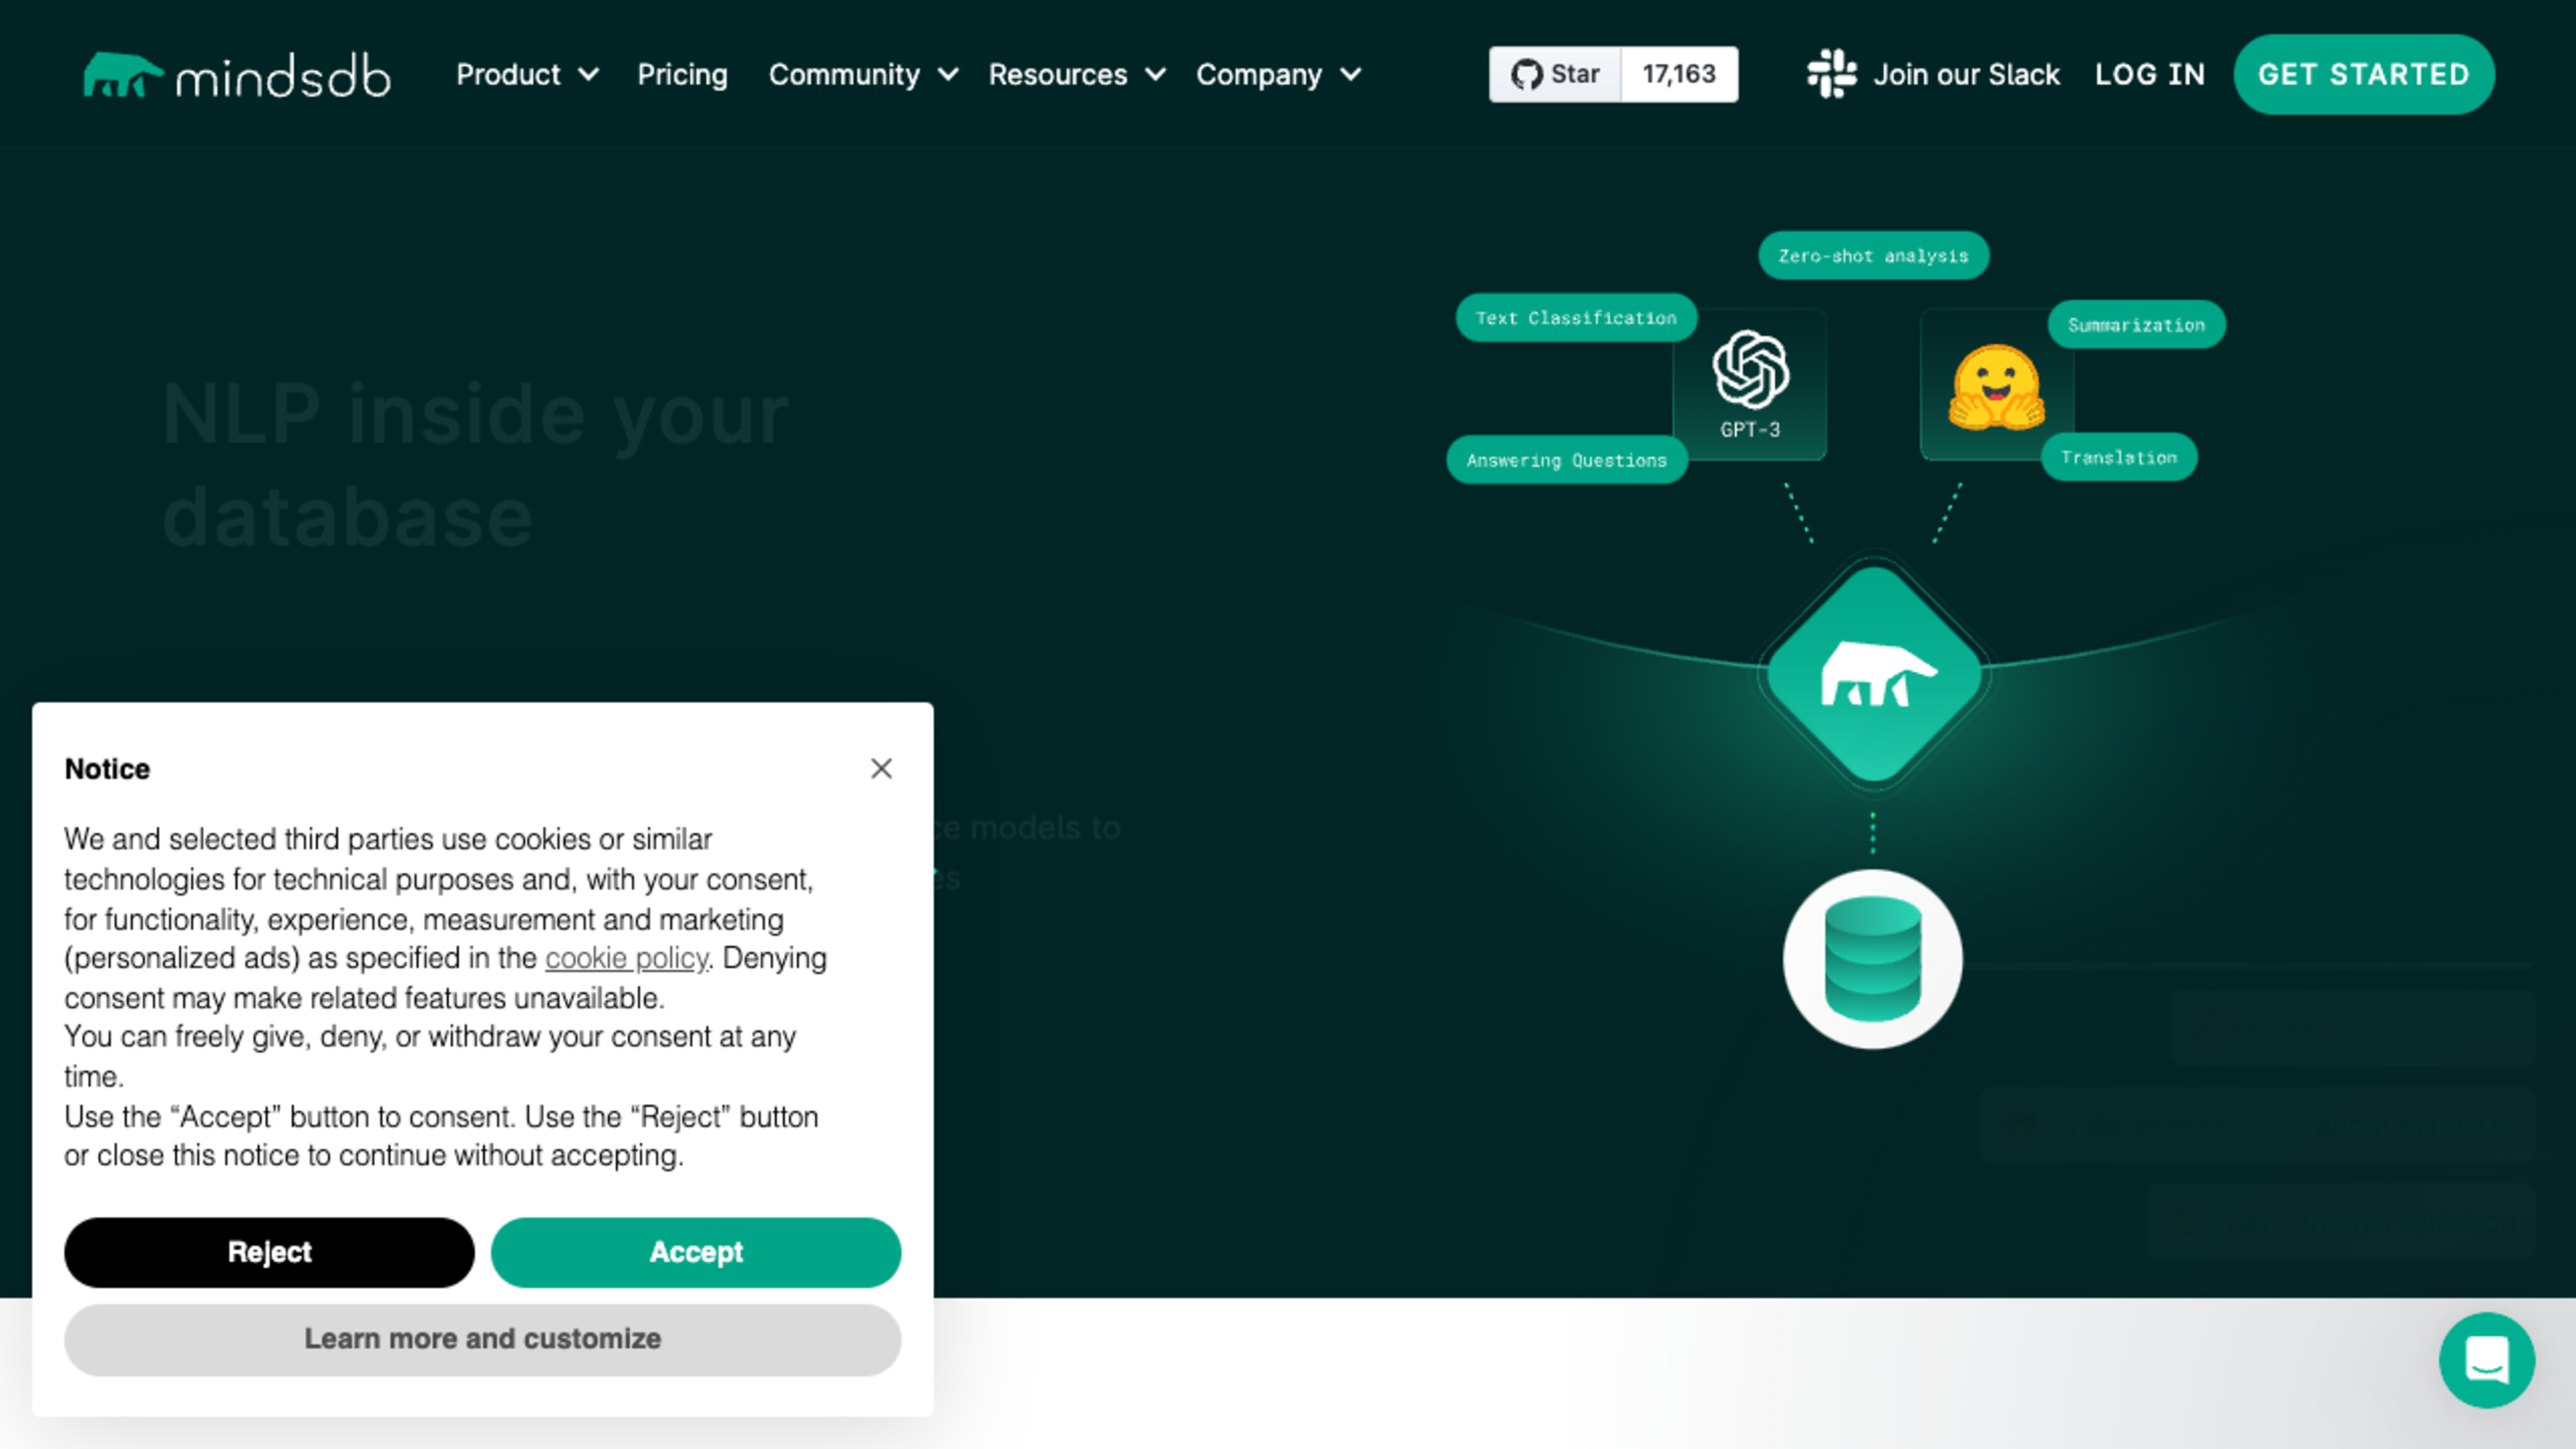Expand the Company dropdown menu

(1279, 75)
